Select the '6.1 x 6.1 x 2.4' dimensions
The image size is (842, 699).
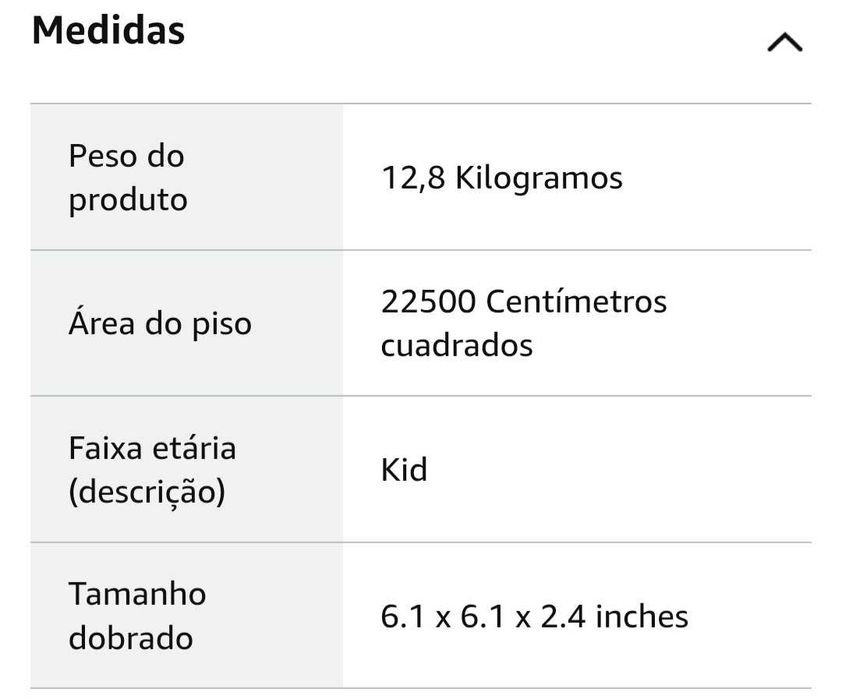click(x=483, y=616)
